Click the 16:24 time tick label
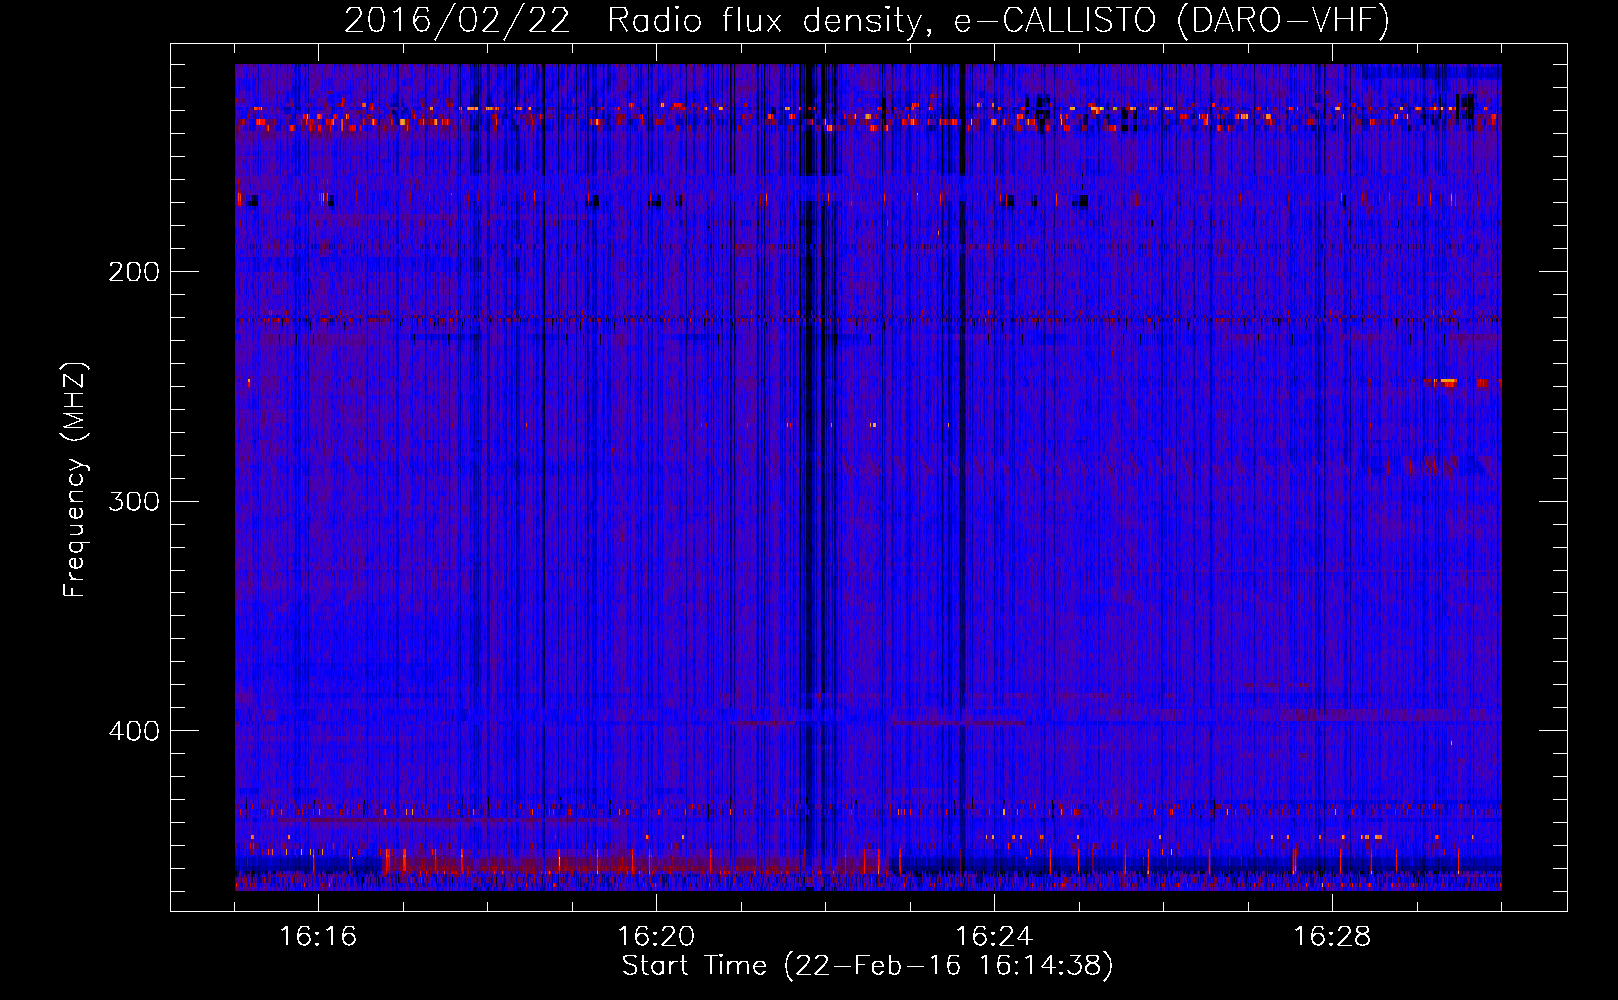 pos(994,936)
